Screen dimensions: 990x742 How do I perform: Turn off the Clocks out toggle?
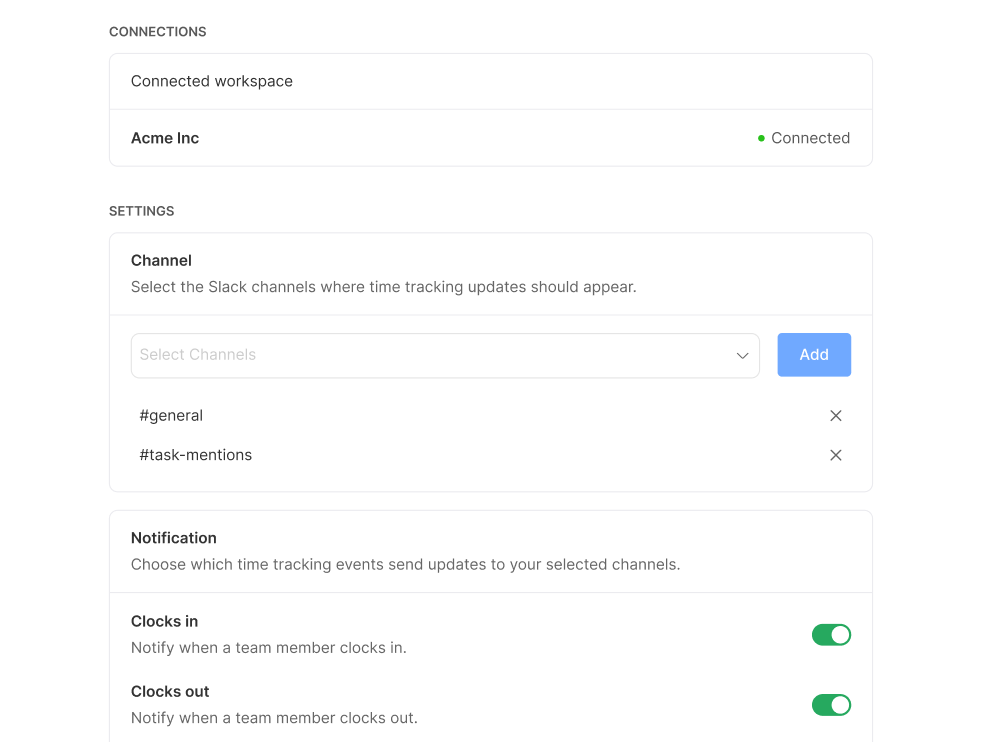coord(831,705)
